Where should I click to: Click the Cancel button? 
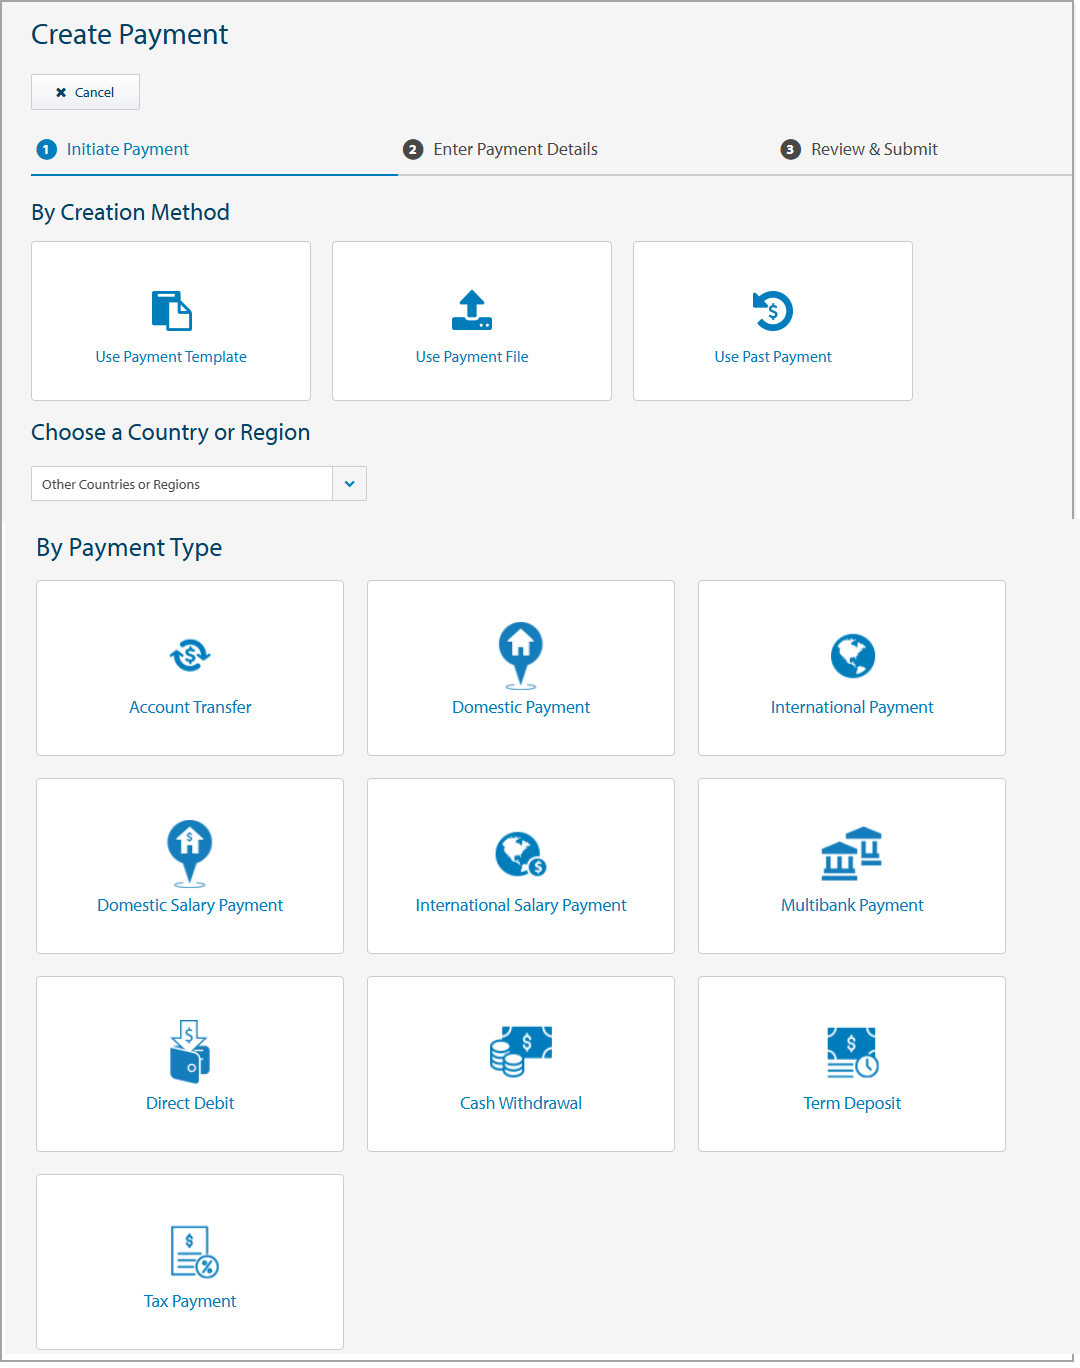(85, 91)
